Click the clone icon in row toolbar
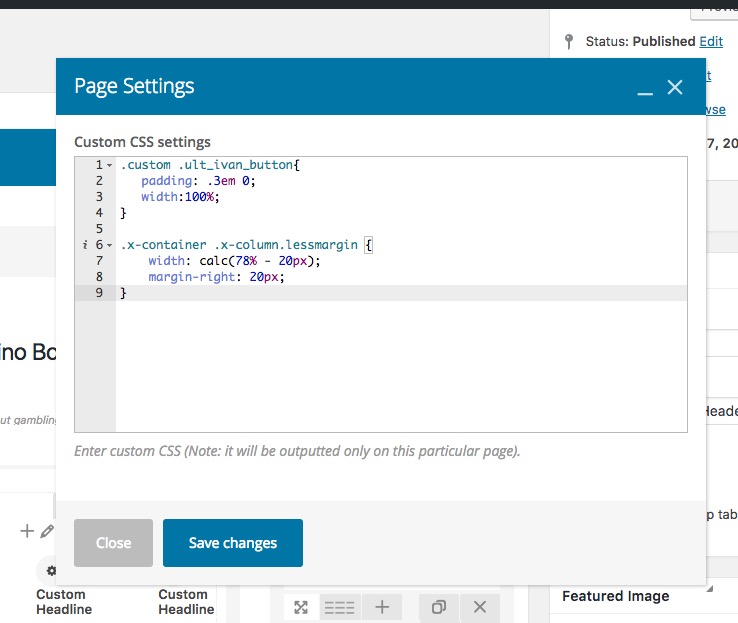Screen dimensions: 738x623 click(438, 607)
